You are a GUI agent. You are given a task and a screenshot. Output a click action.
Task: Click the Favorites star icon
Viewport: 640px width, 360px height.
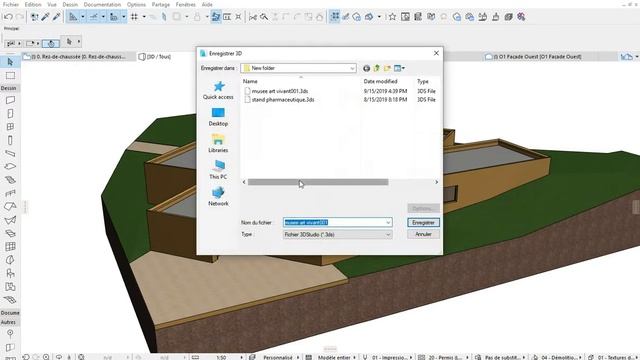click(x=392, y=17)
